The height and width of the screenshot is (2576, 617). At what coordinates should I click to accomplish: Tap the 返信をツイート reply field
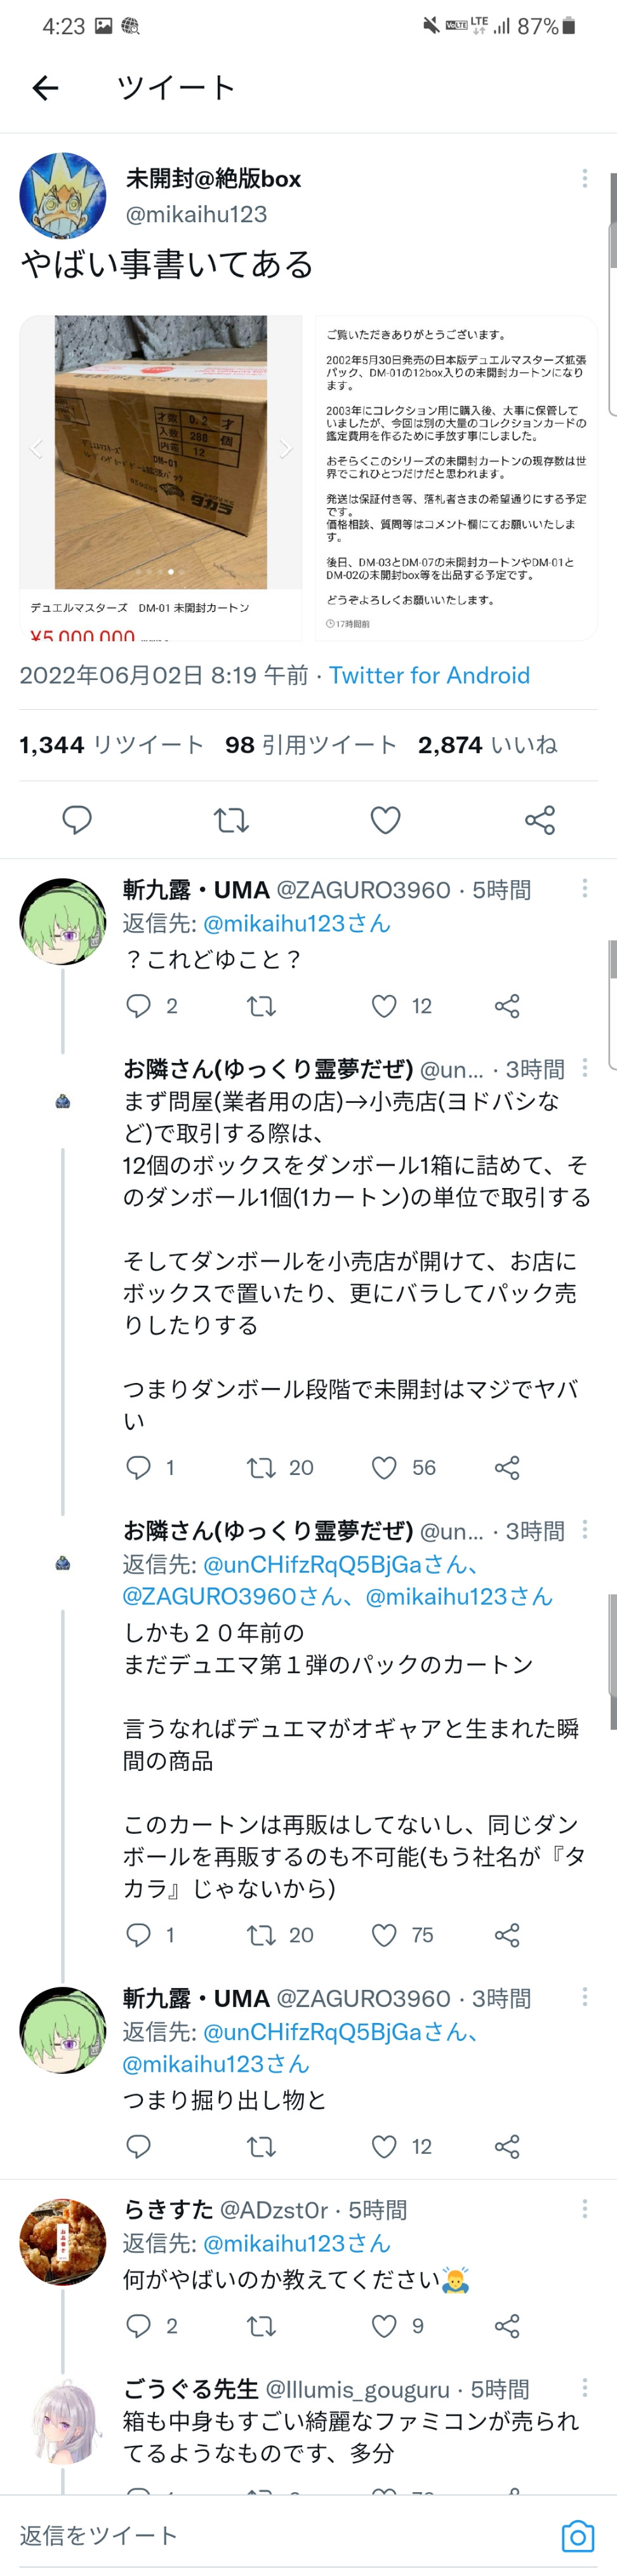pos(98,2535)
